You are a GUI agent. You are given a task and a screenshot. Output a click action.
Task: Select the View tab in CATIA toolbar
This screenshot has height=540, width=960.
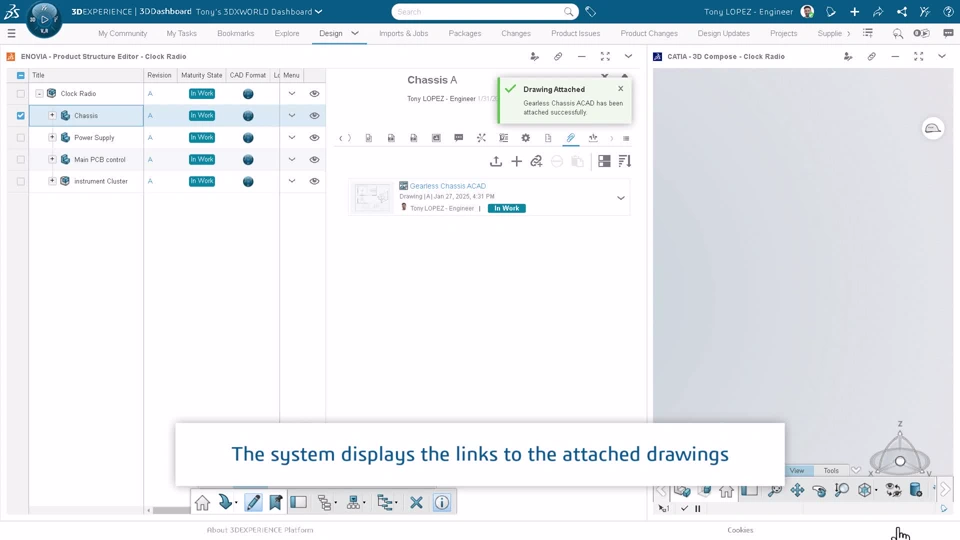tap(797, 470)
